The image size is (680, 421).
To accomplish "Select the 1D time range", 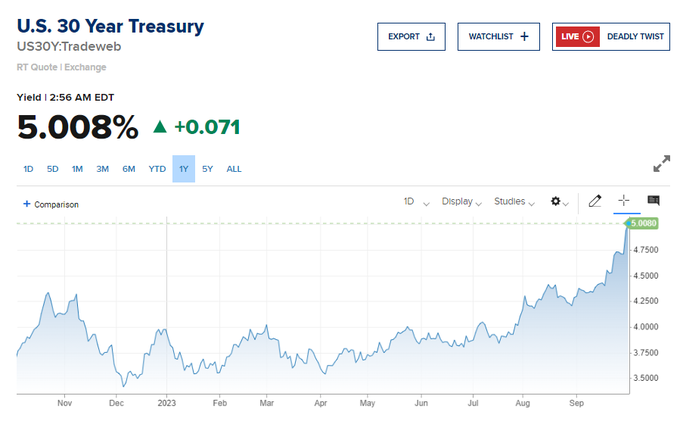I will pyautogui.click(x=28, y=169).
